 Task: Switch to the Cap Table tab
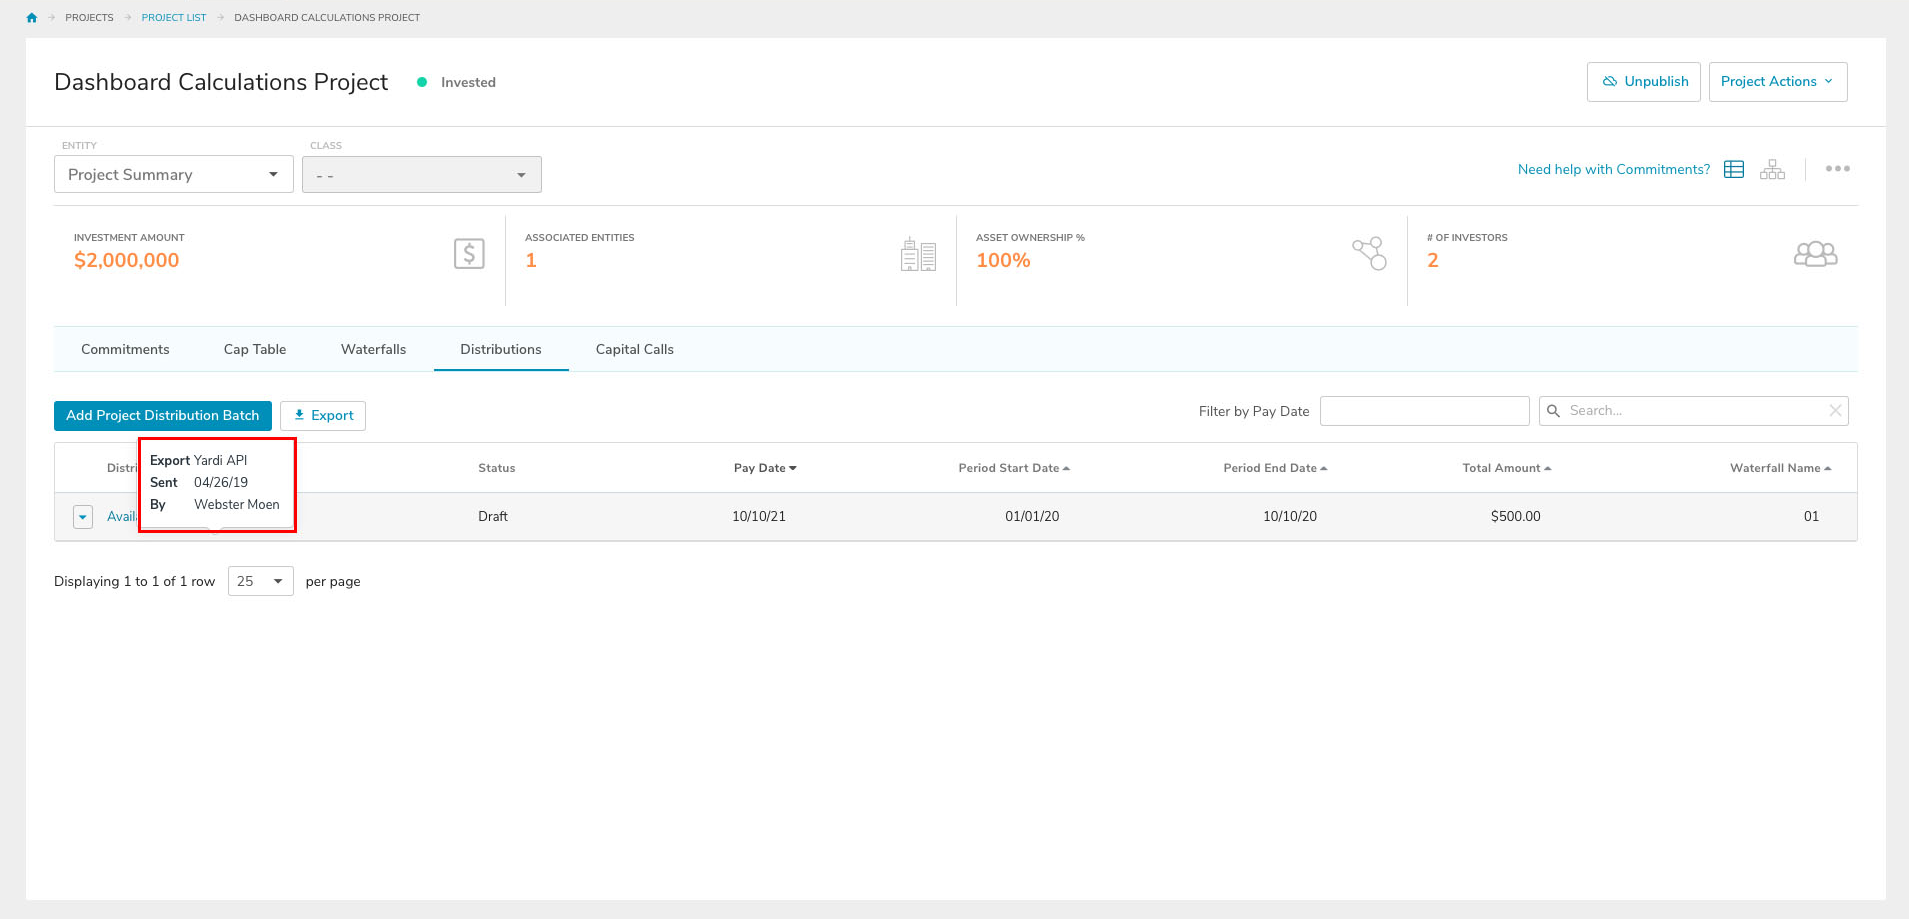[x=254, y=349]
